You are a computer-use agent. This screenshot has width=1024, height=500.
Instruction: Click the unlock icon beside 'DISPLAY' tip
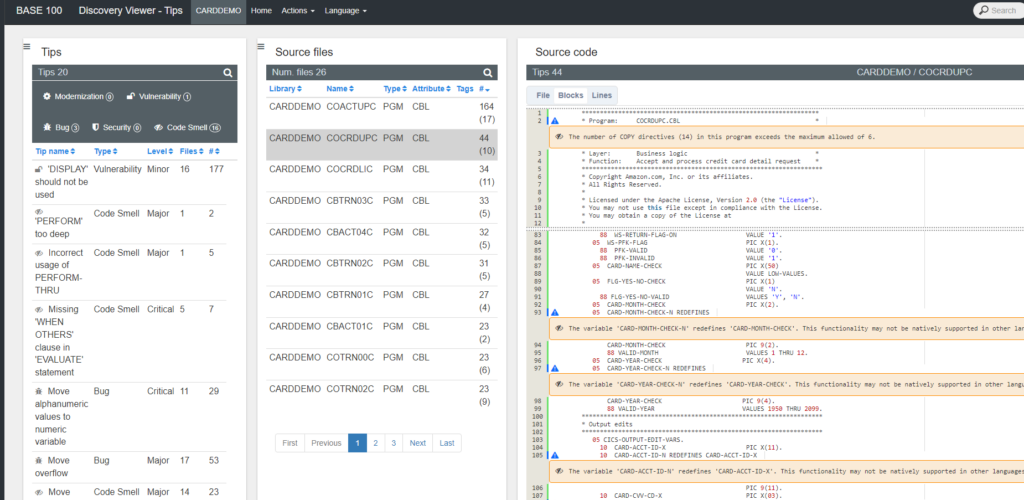[x=38, y=170]
